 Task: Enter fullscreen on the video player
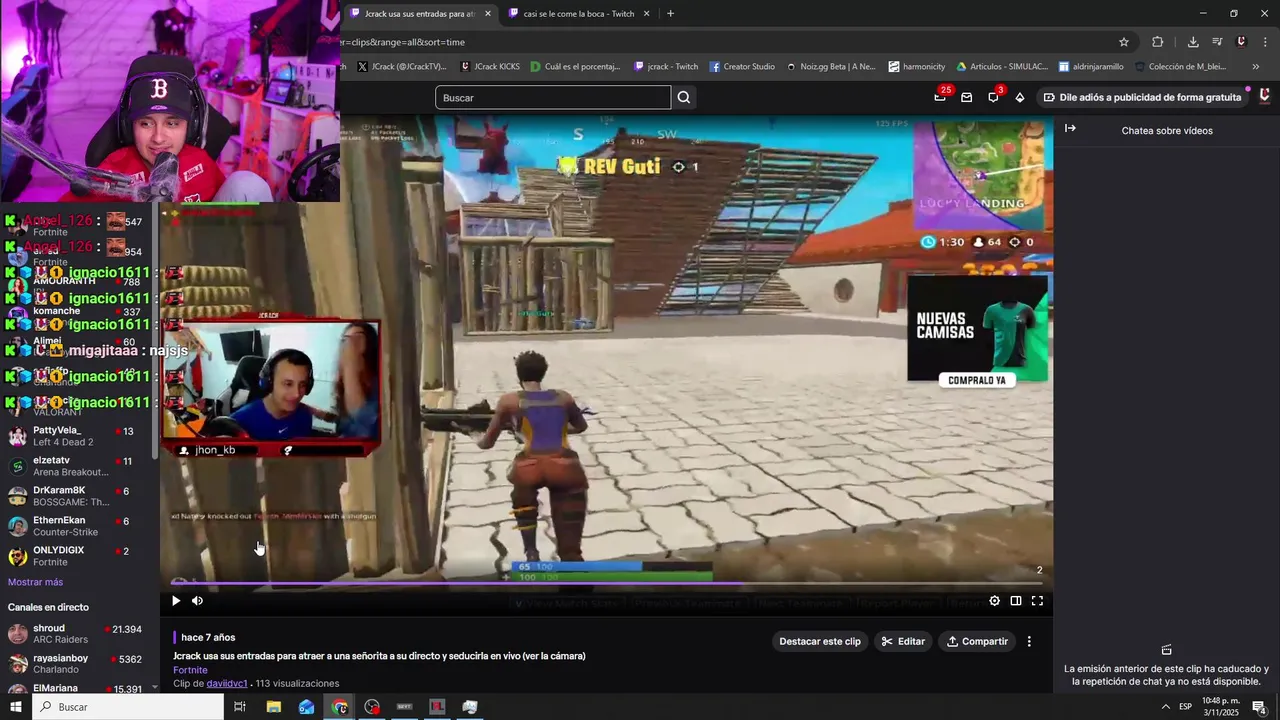tap(1037, 601)
